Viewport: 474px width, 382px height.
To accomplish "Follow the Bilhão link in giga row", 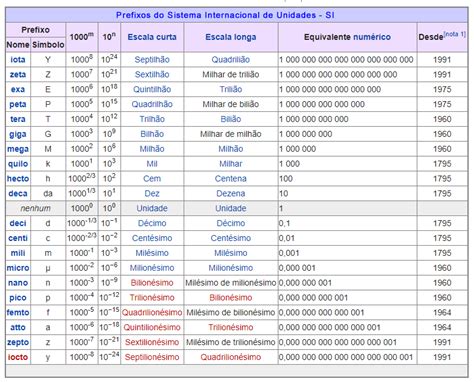I will click(x=152, y=134).
